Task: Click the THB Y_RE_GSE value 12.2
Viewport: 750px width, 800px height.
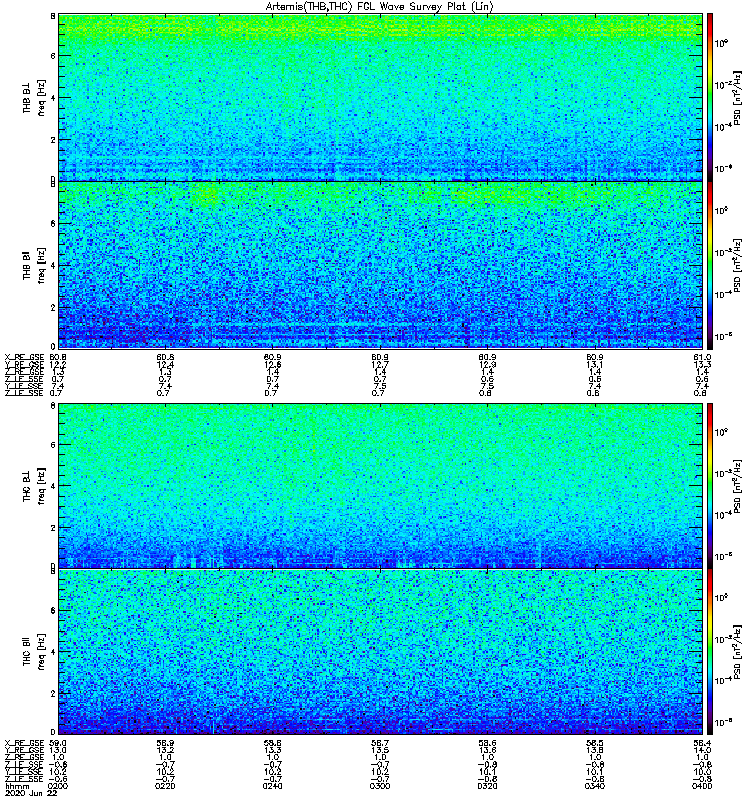Action: (58, 364)
